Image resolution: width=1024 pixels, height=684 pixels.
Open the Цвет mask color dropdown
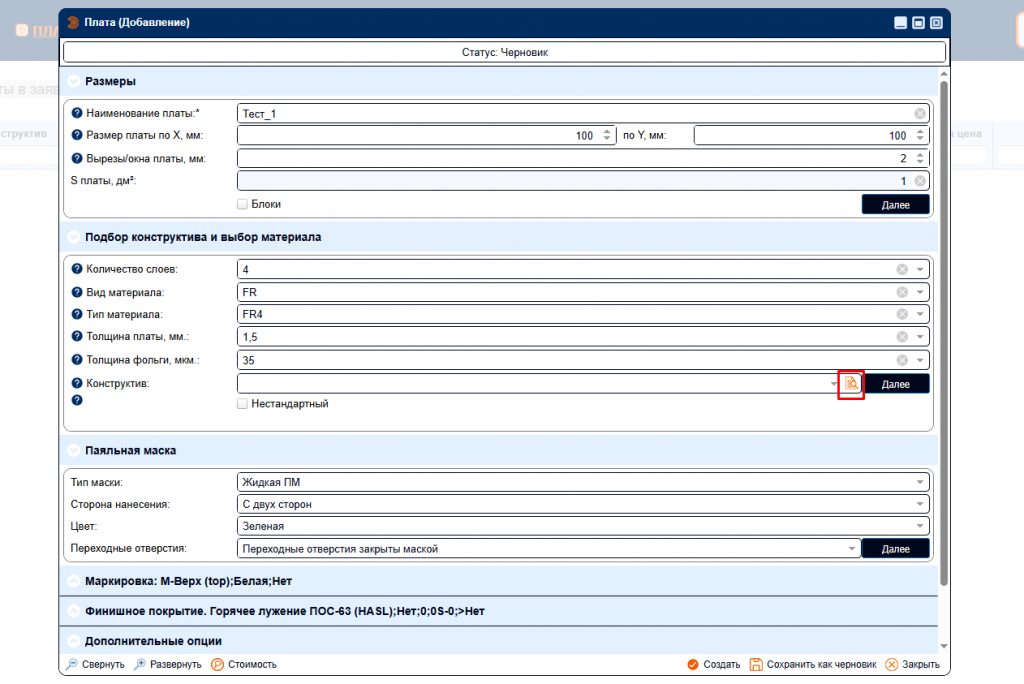coord(920,526)
